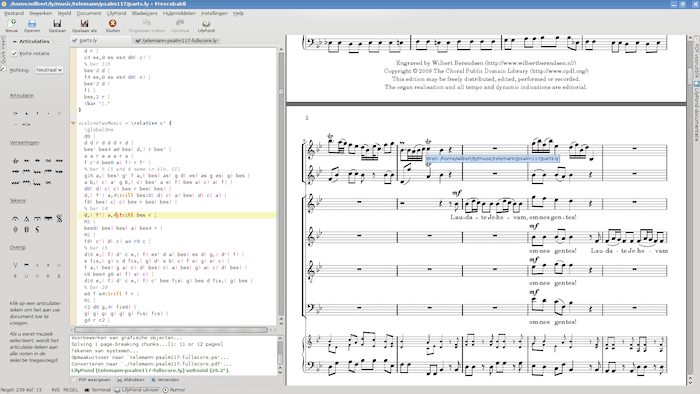The image size is (700, 394).
Task: Run the LilyPond engraver icon
Action: click(206, 25)
